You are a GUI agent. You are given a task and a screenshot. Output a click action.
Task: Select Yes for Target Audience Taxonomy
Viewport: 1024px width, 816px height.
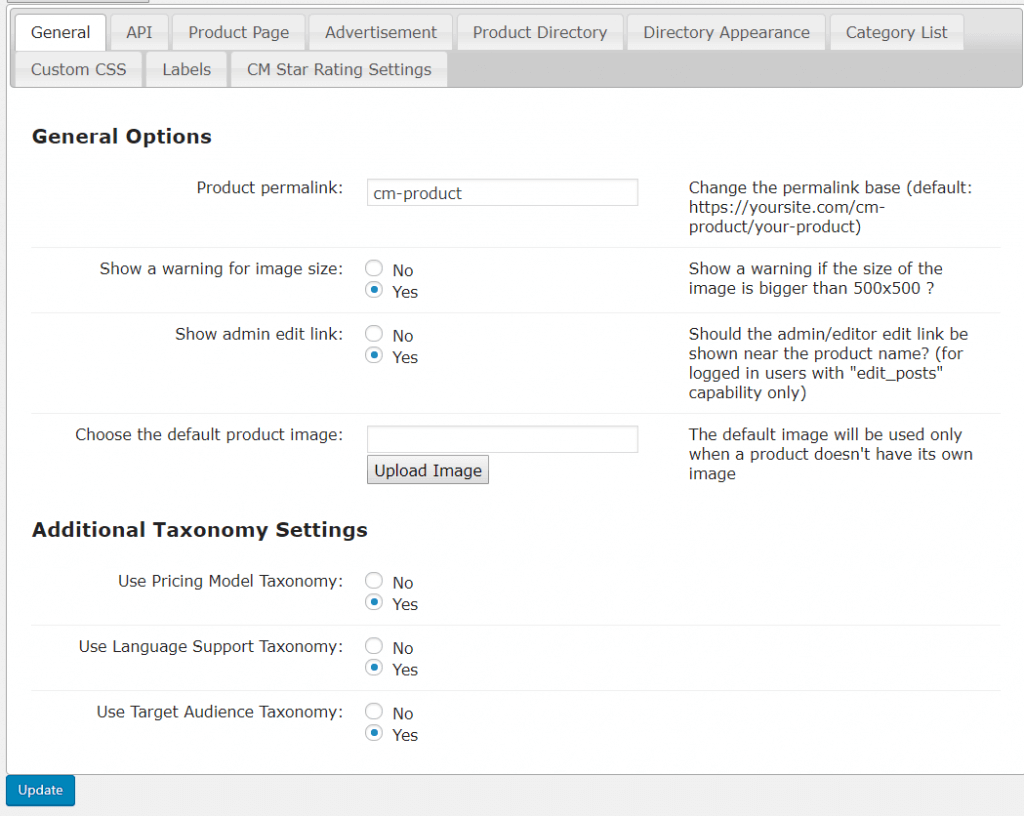(374, 734)
